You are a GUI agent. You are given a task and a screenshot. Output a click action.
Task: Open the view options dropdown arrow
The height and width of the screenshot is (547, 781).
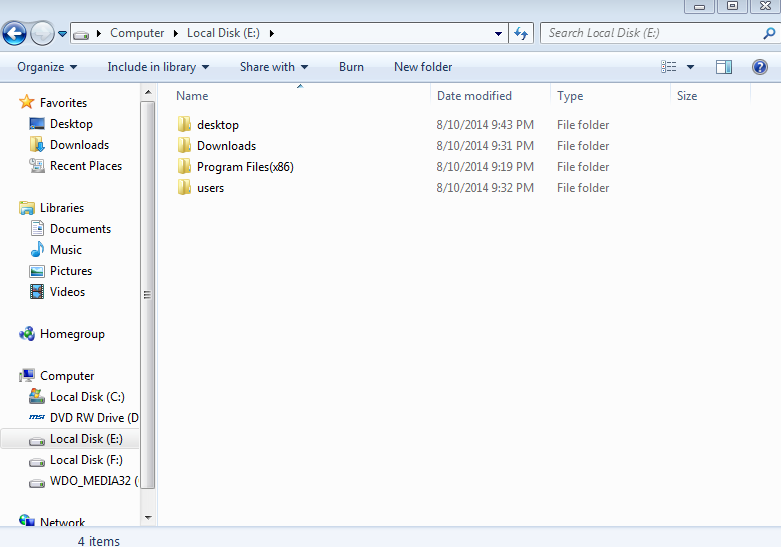point(690,67)
